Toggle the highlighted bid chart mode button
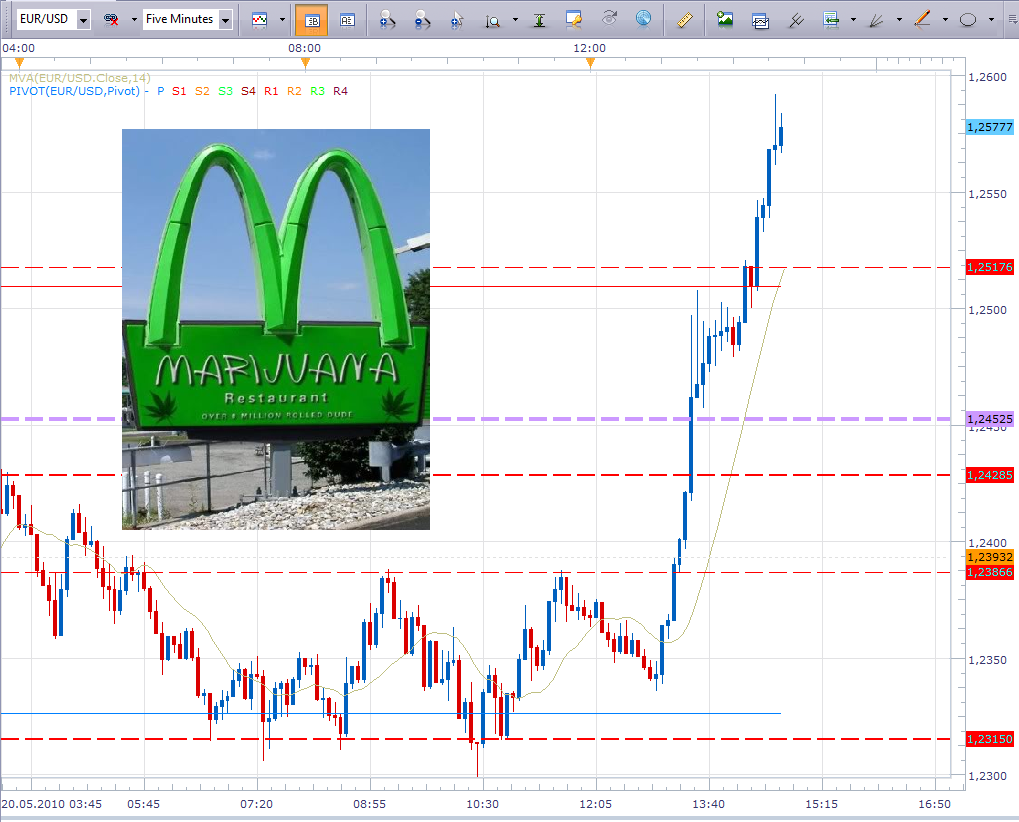This screenshot has width=1019, height=822. 311,19
